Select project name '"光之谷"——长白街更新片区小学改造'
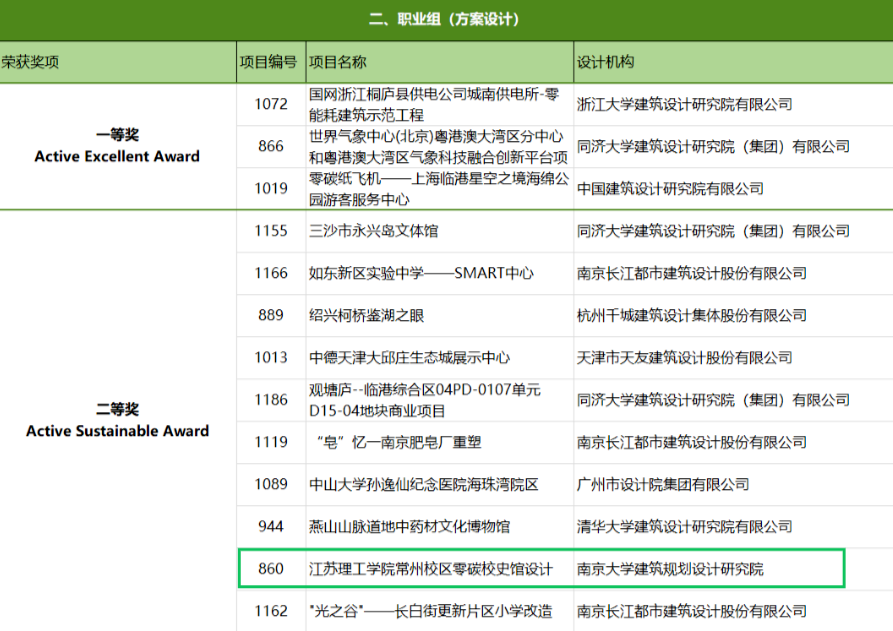Image resolution: width=893 pixels, height=631 pixels. click(x=433, y=611)
